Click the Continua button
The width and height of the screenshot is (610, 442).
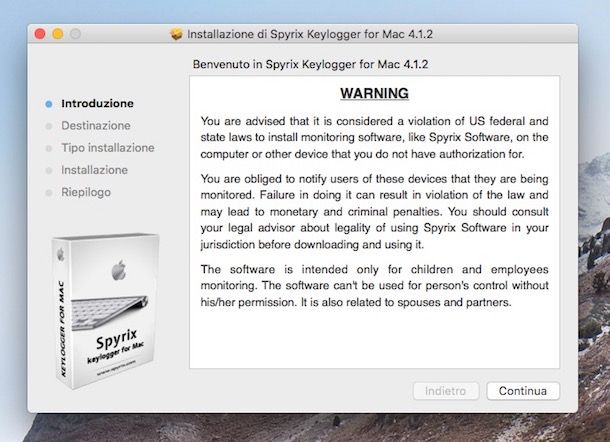coord(523,391)
